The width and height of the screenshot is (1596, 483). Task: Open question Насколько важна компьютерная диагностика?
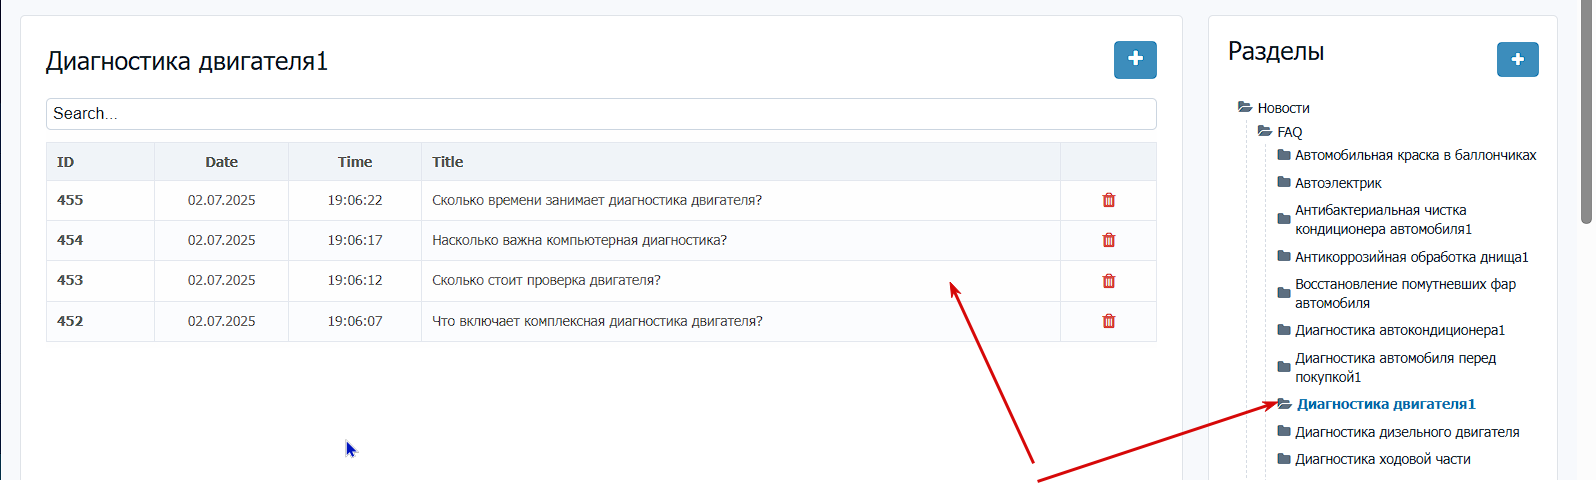tap(579, 240)
